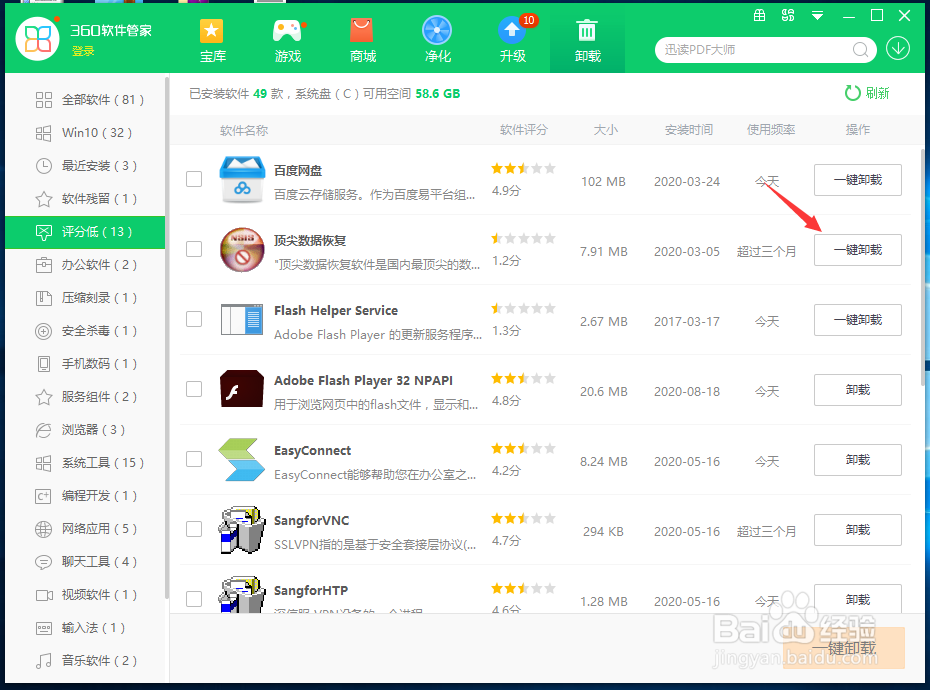Open the 净化 purify tab

[x=437, y=40]
